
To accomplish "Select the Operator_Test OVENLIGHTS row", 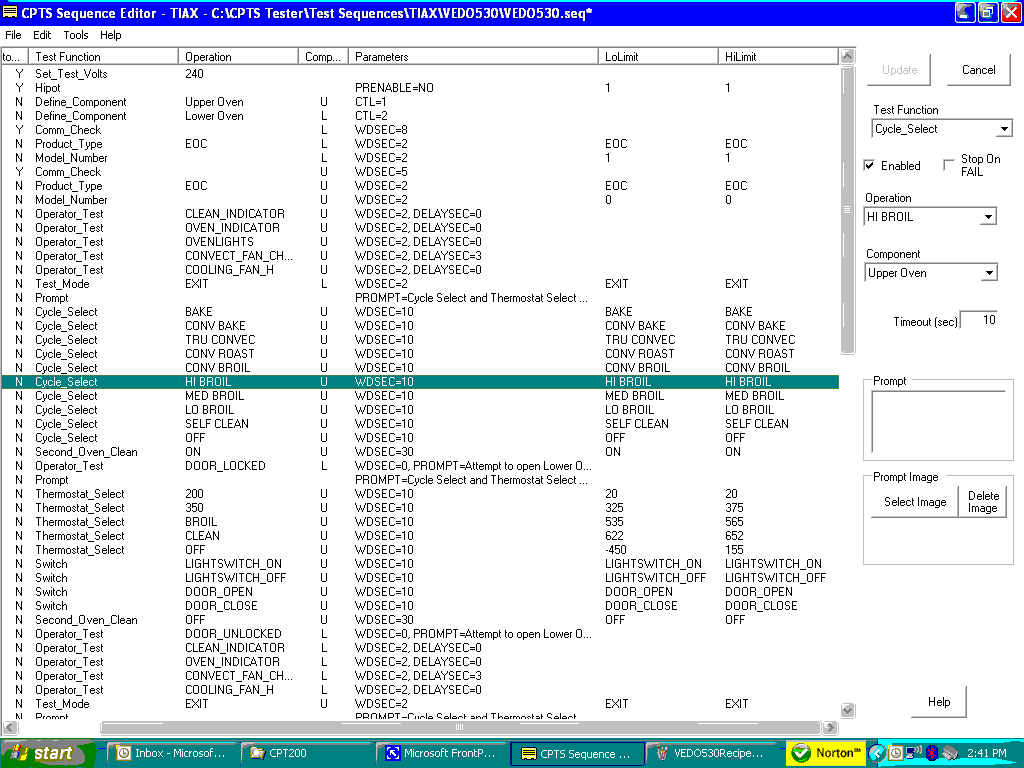I will [420, 242].
